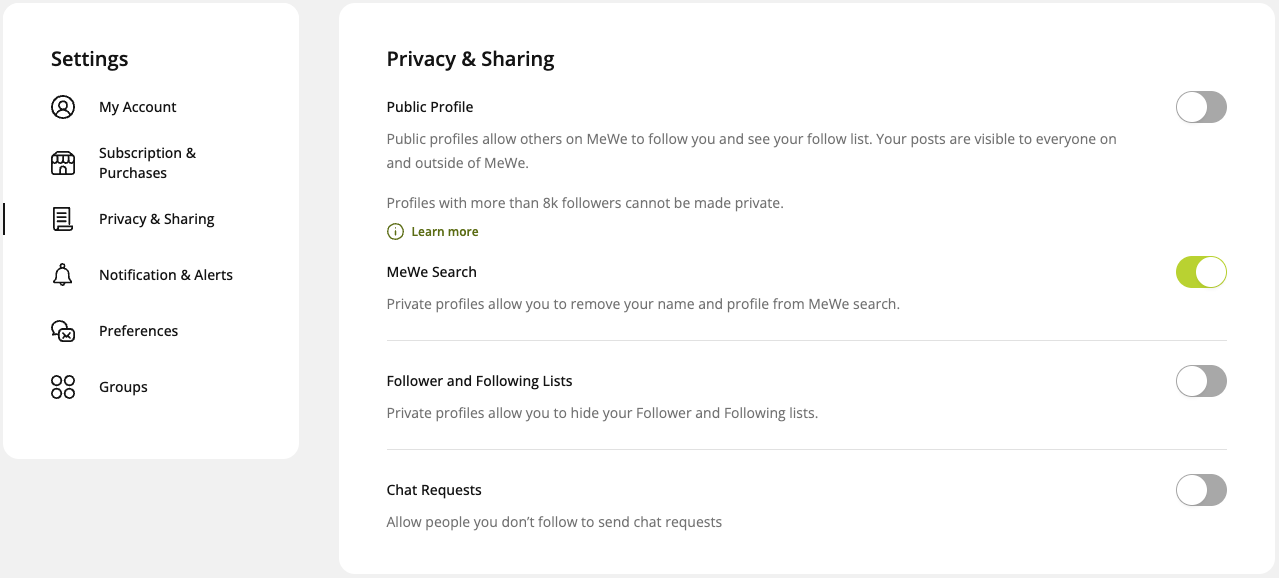Open the Preferences settings page
The image size is (1279, 578).
click(139, 331)
